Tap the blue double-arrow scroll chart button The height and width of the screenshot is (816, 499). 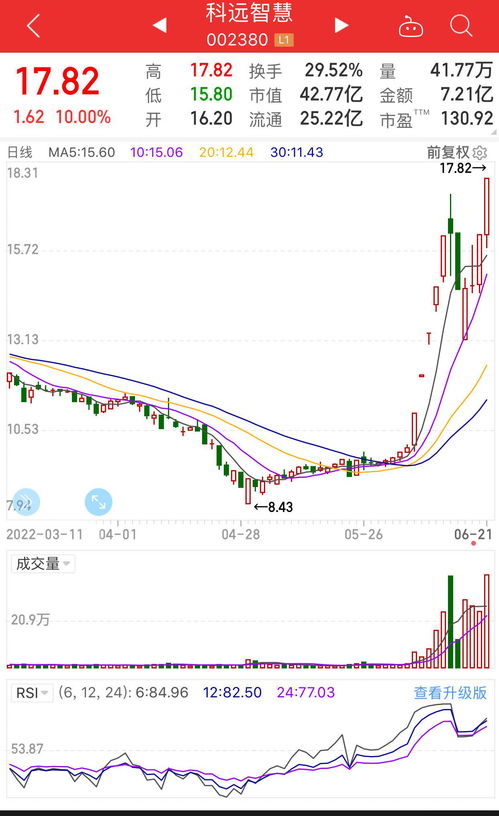point(25,502)
